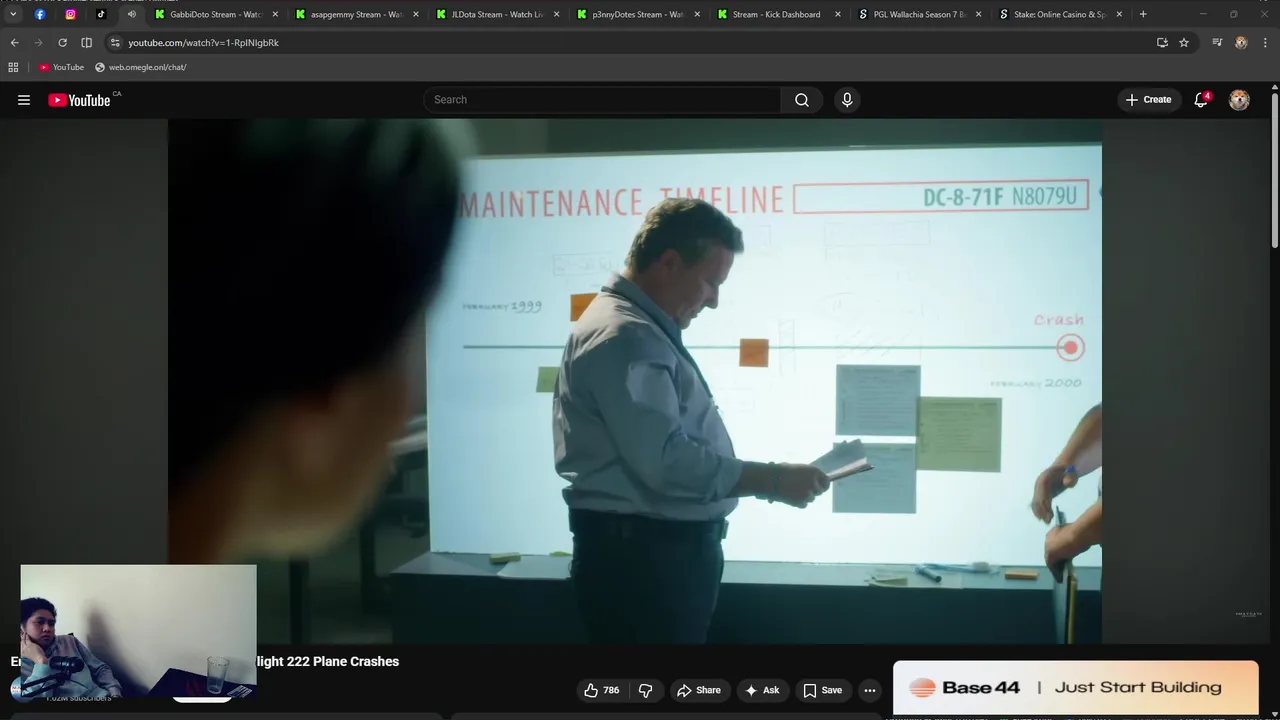Close the JLDota Stream tab
Image resolution: width=1280 pixels, height=720 pixels.
(x=557, y=14)
